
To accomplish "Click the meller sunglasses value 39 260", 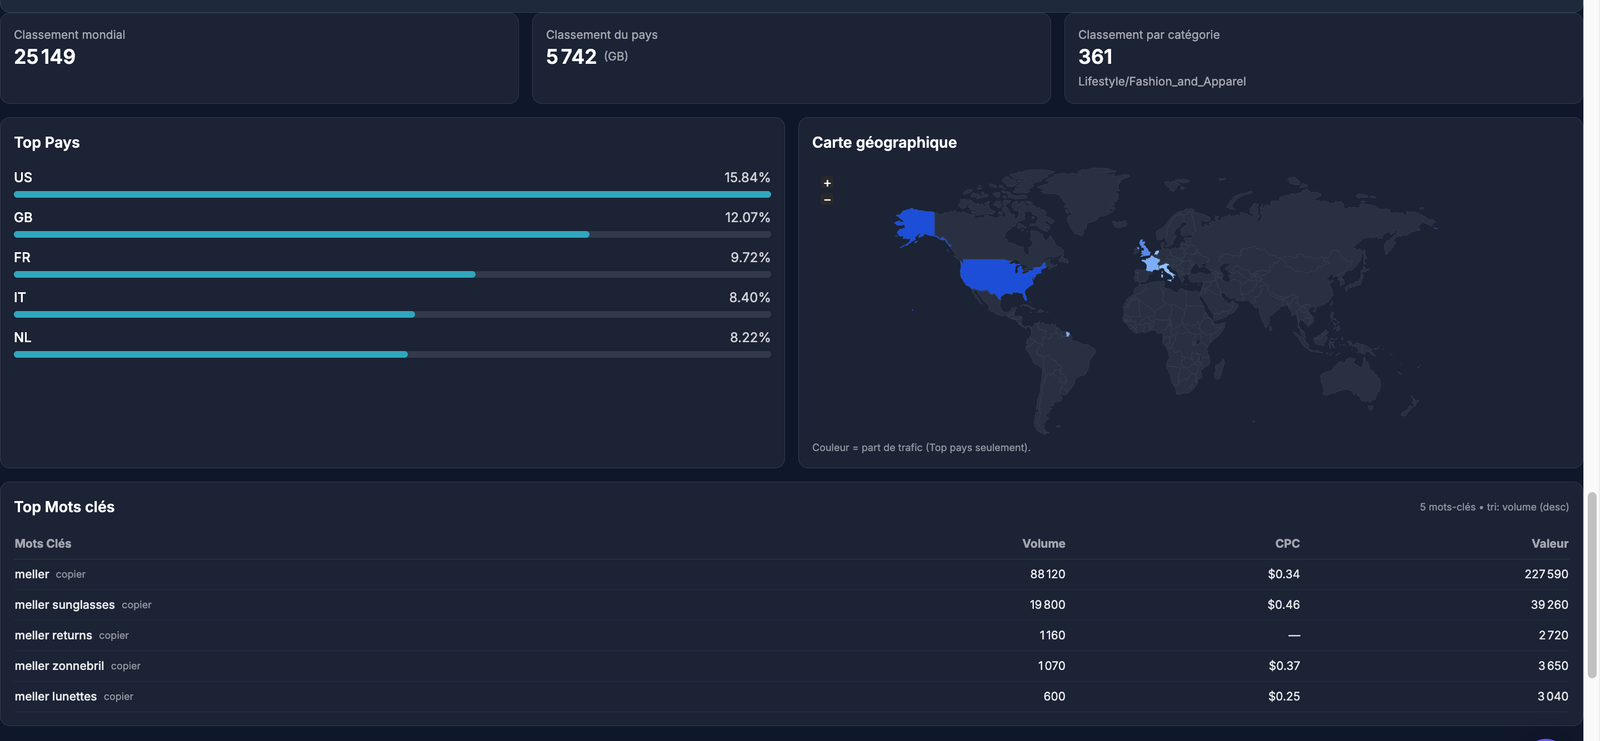I will (x=1549, y=605).
